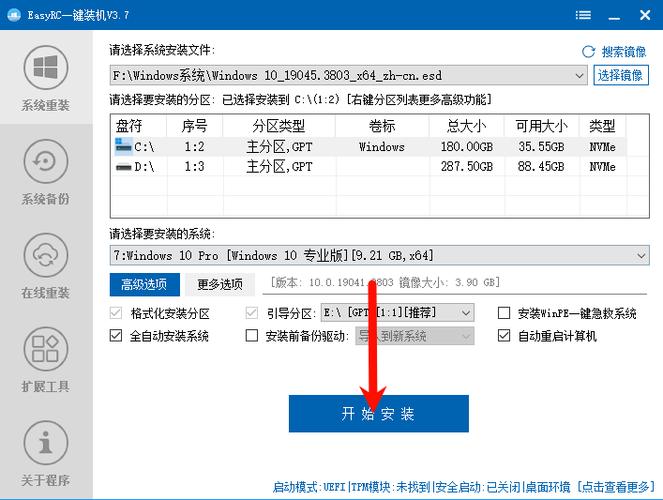Enable 安装WinPE一键急救系统 checkbox
The width and height of the screenshot is (663, 500).
(x=504, y=313)
